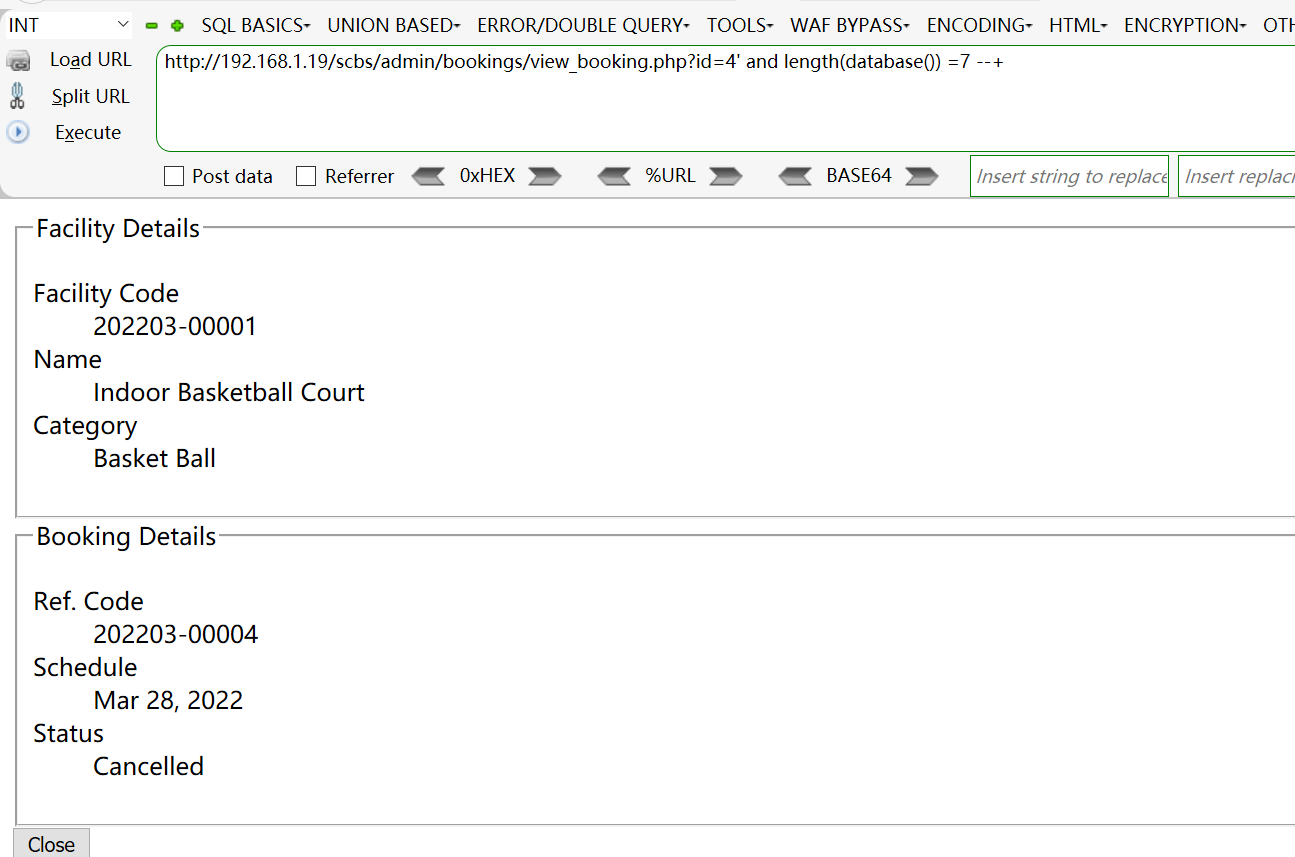The width and height of the screenshot is (1295, 857).
Task: Click the Status label
Action: pos(68,734)
